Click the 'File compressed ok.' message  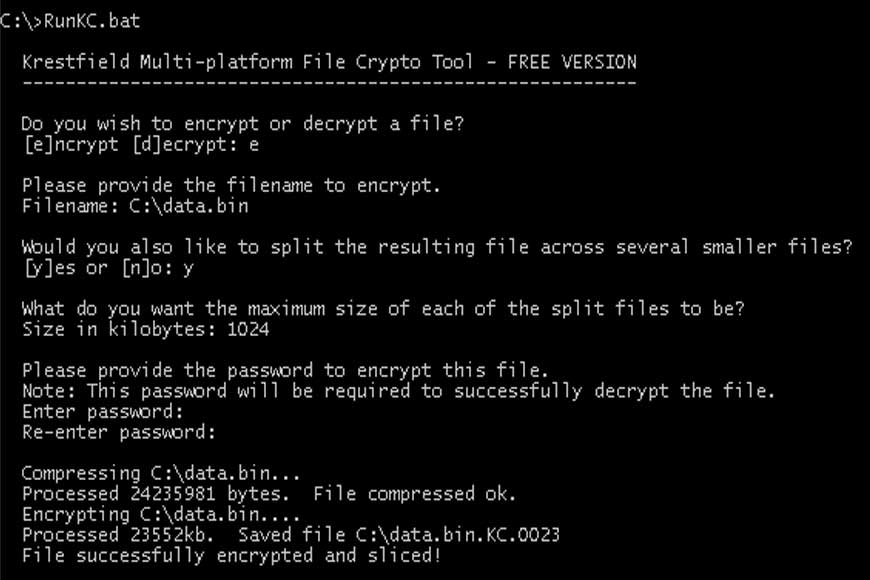click(414, 494)
